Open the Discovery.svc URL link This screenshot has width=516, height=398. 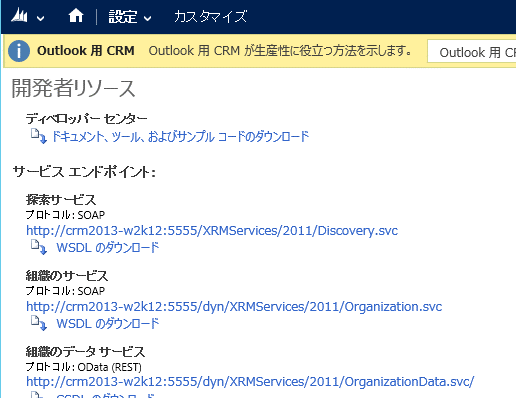click(212, 231)
